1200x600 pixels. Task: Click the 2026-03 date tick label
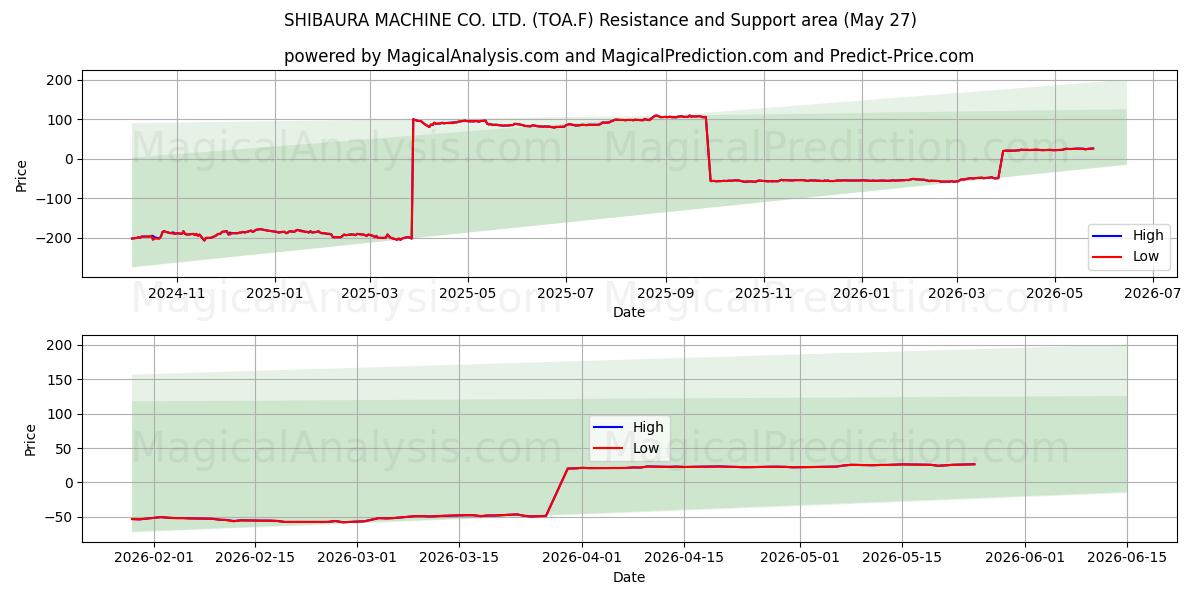pyautogui.click(x=956, y=293)
